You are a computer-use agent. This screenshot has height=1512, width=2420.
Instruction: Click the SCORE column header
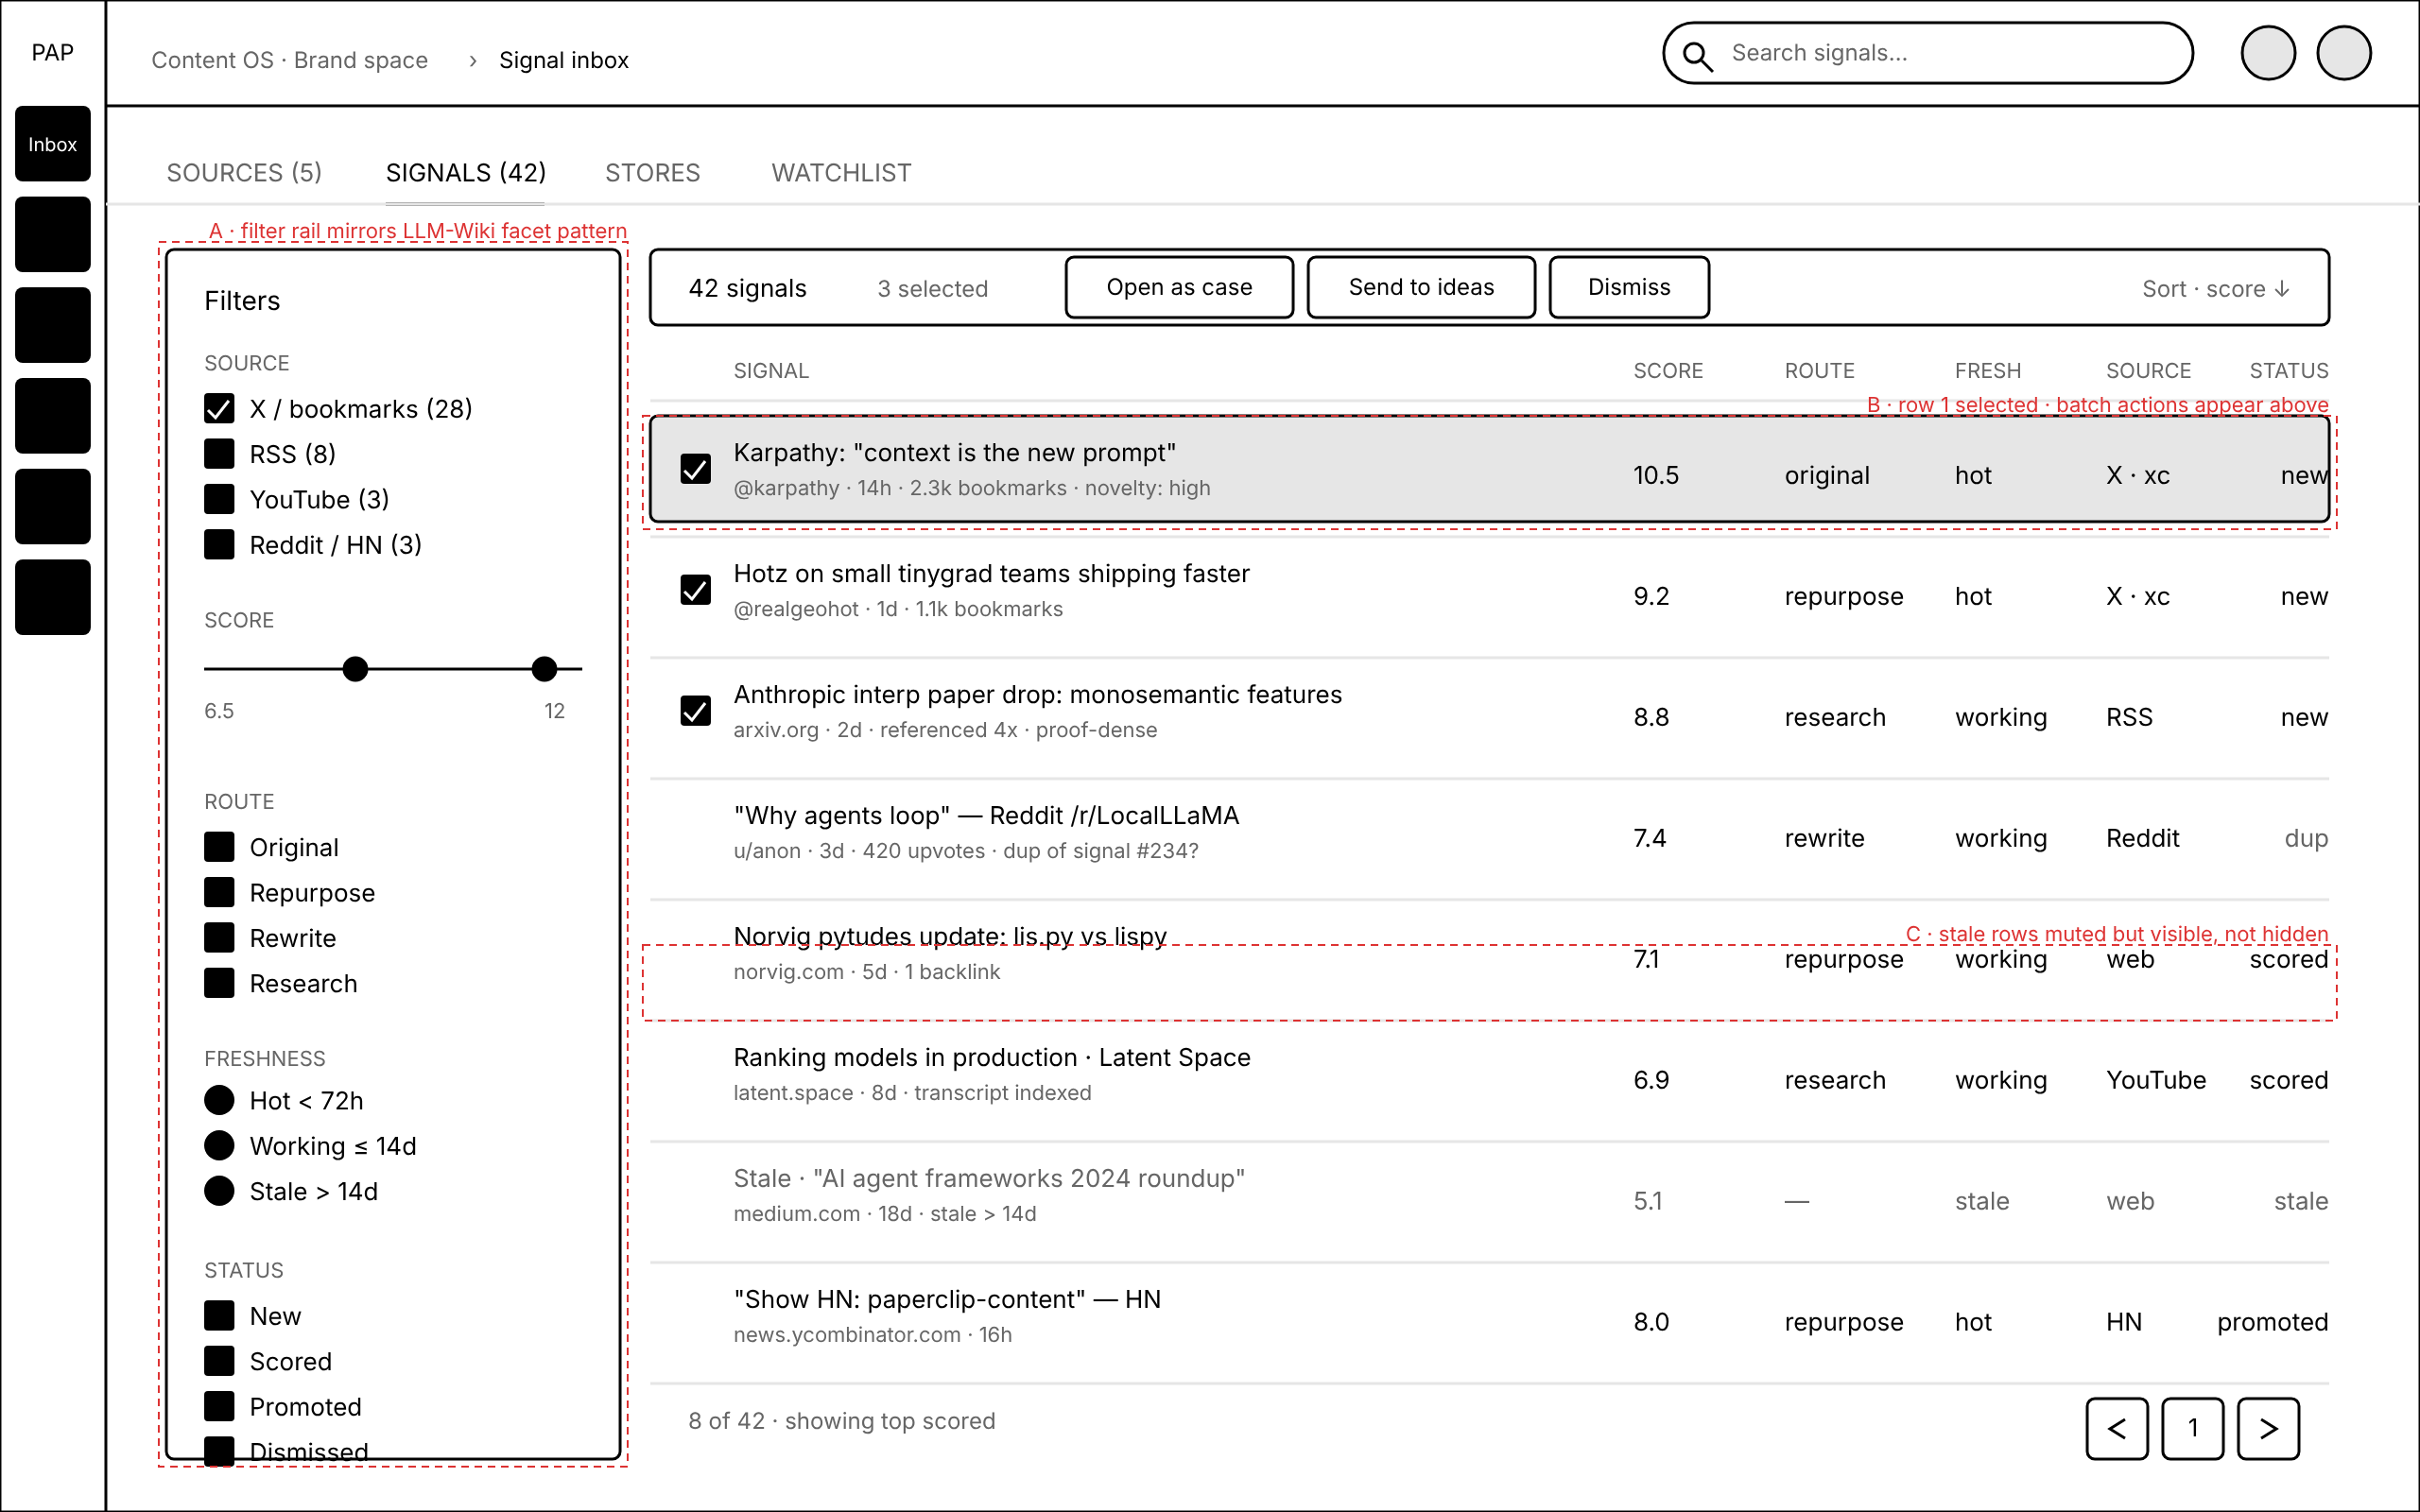[1668, 371]
